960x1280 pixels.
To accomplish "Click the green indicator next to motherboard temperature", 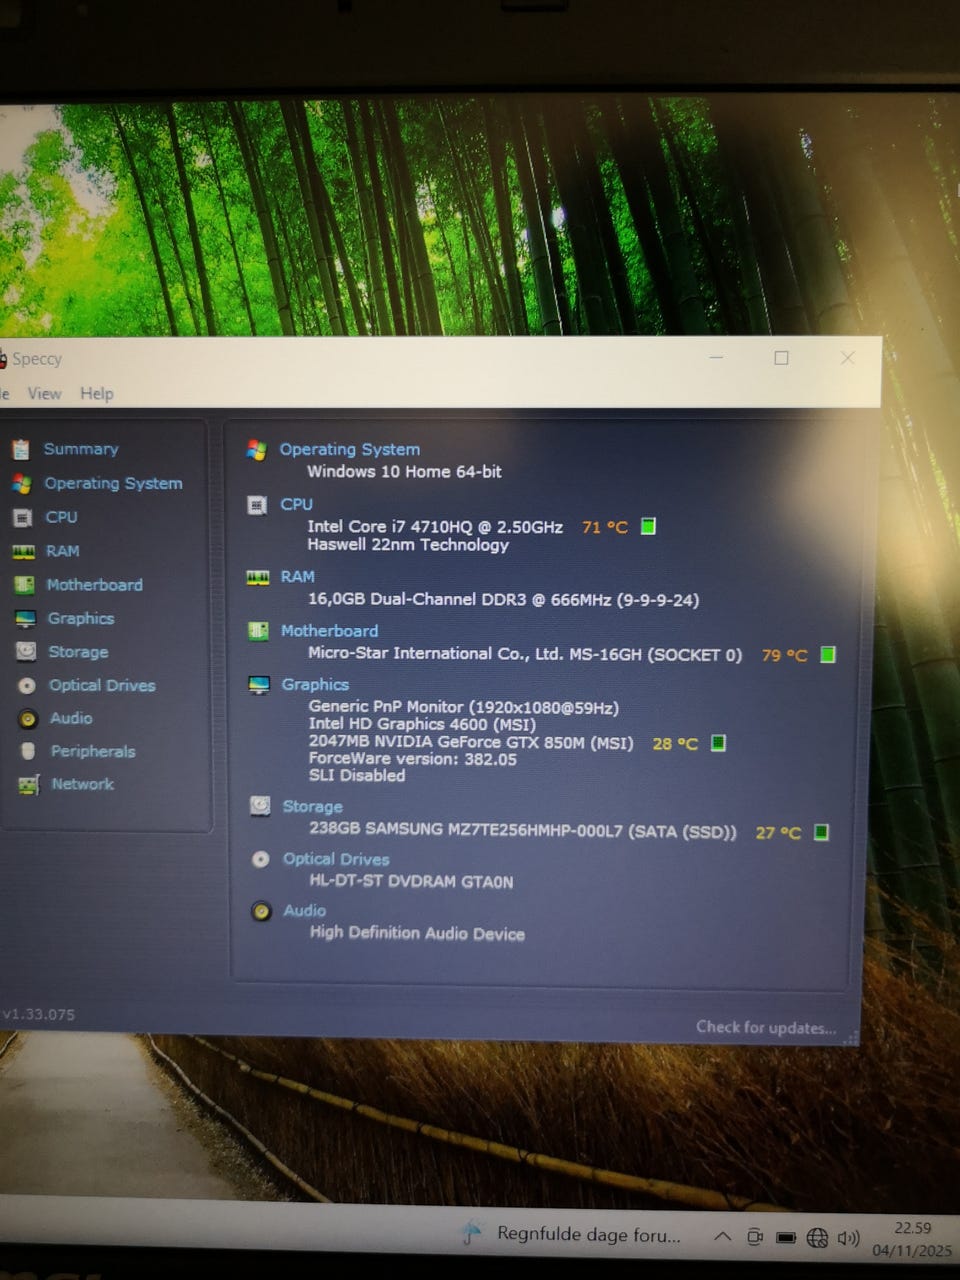I will click(x=828, y=654).
